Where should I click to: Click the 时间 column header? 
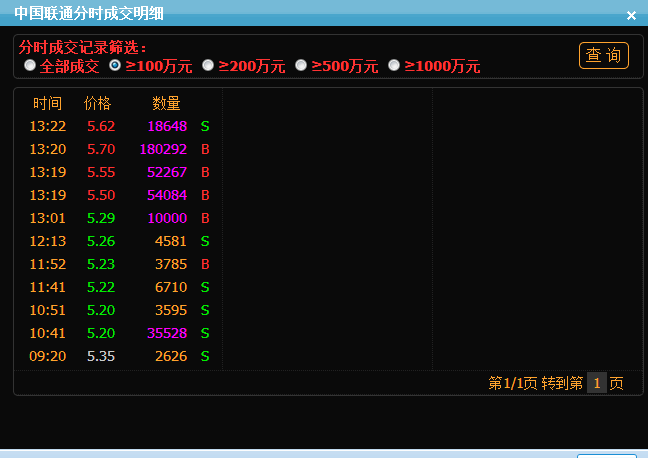[x=47, y=103]
